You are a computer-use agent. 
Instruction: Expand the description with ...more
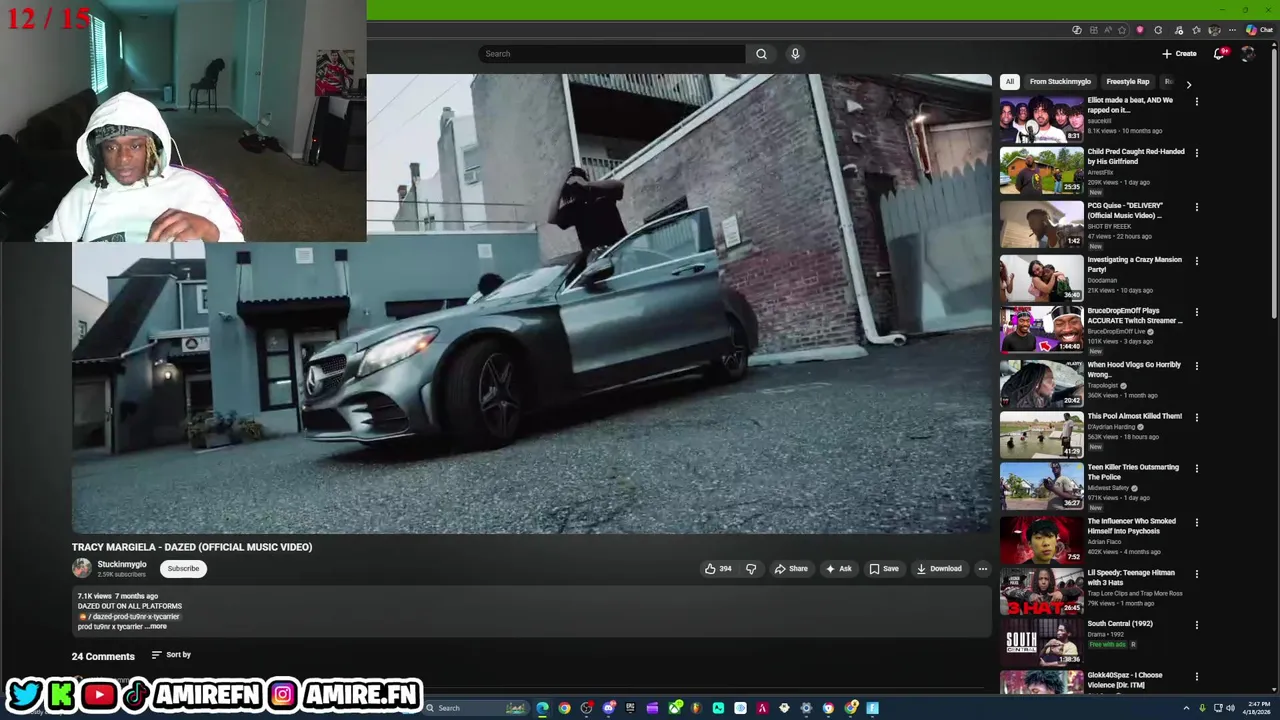pos(157,627)
